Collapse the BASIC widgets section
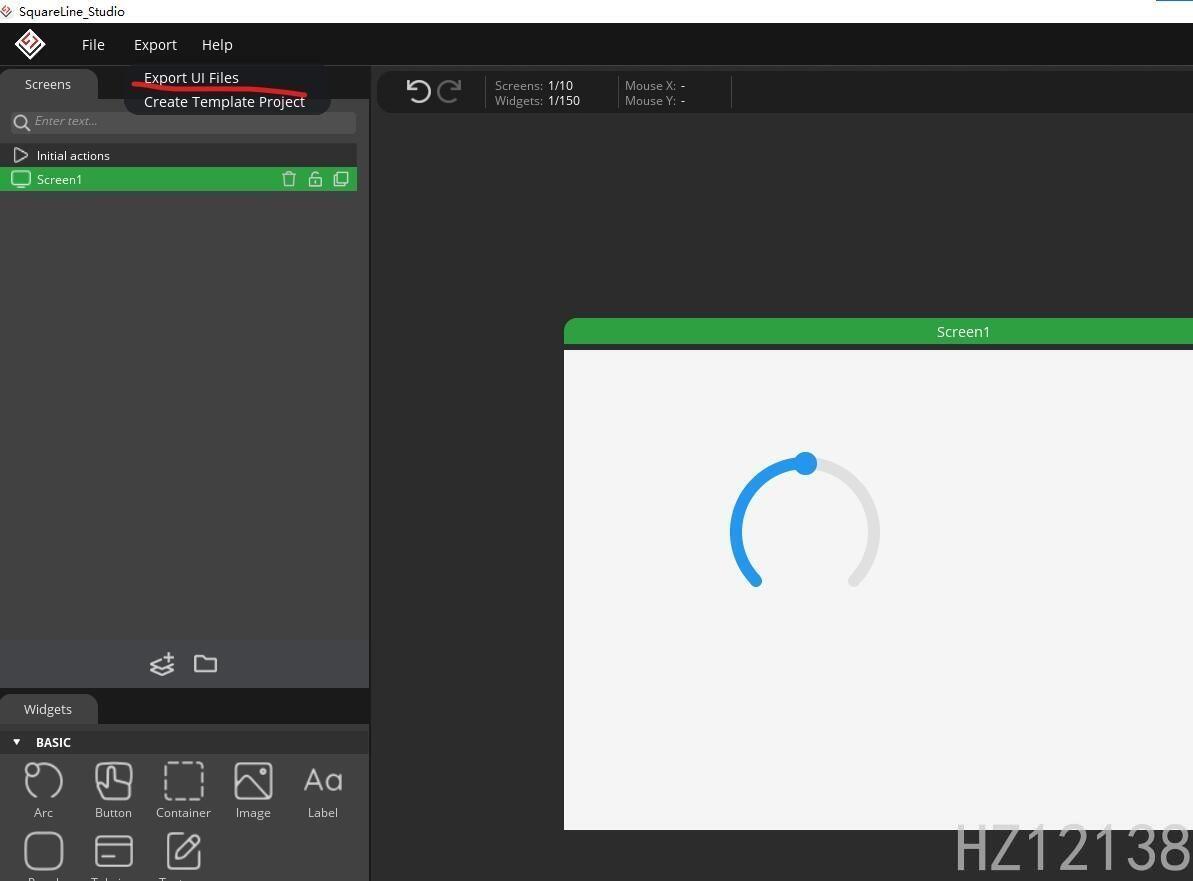1193x881 pixels. click(x=17, y=742)
